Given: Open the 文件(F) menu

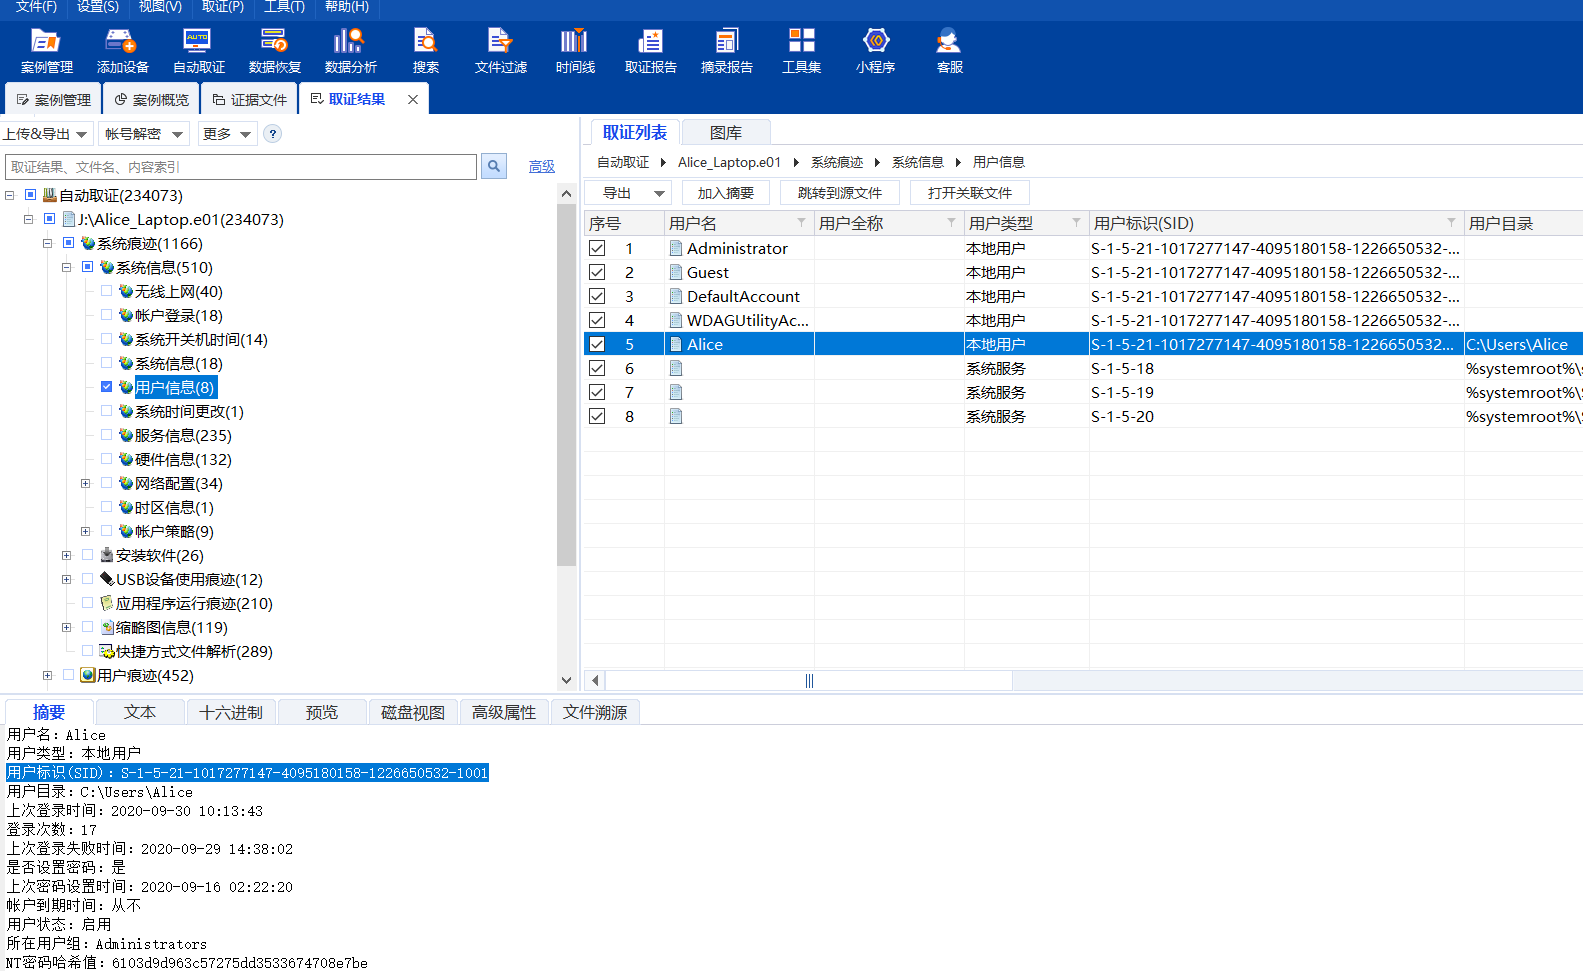Looking at the screenshot, I should tap(36, 7).
